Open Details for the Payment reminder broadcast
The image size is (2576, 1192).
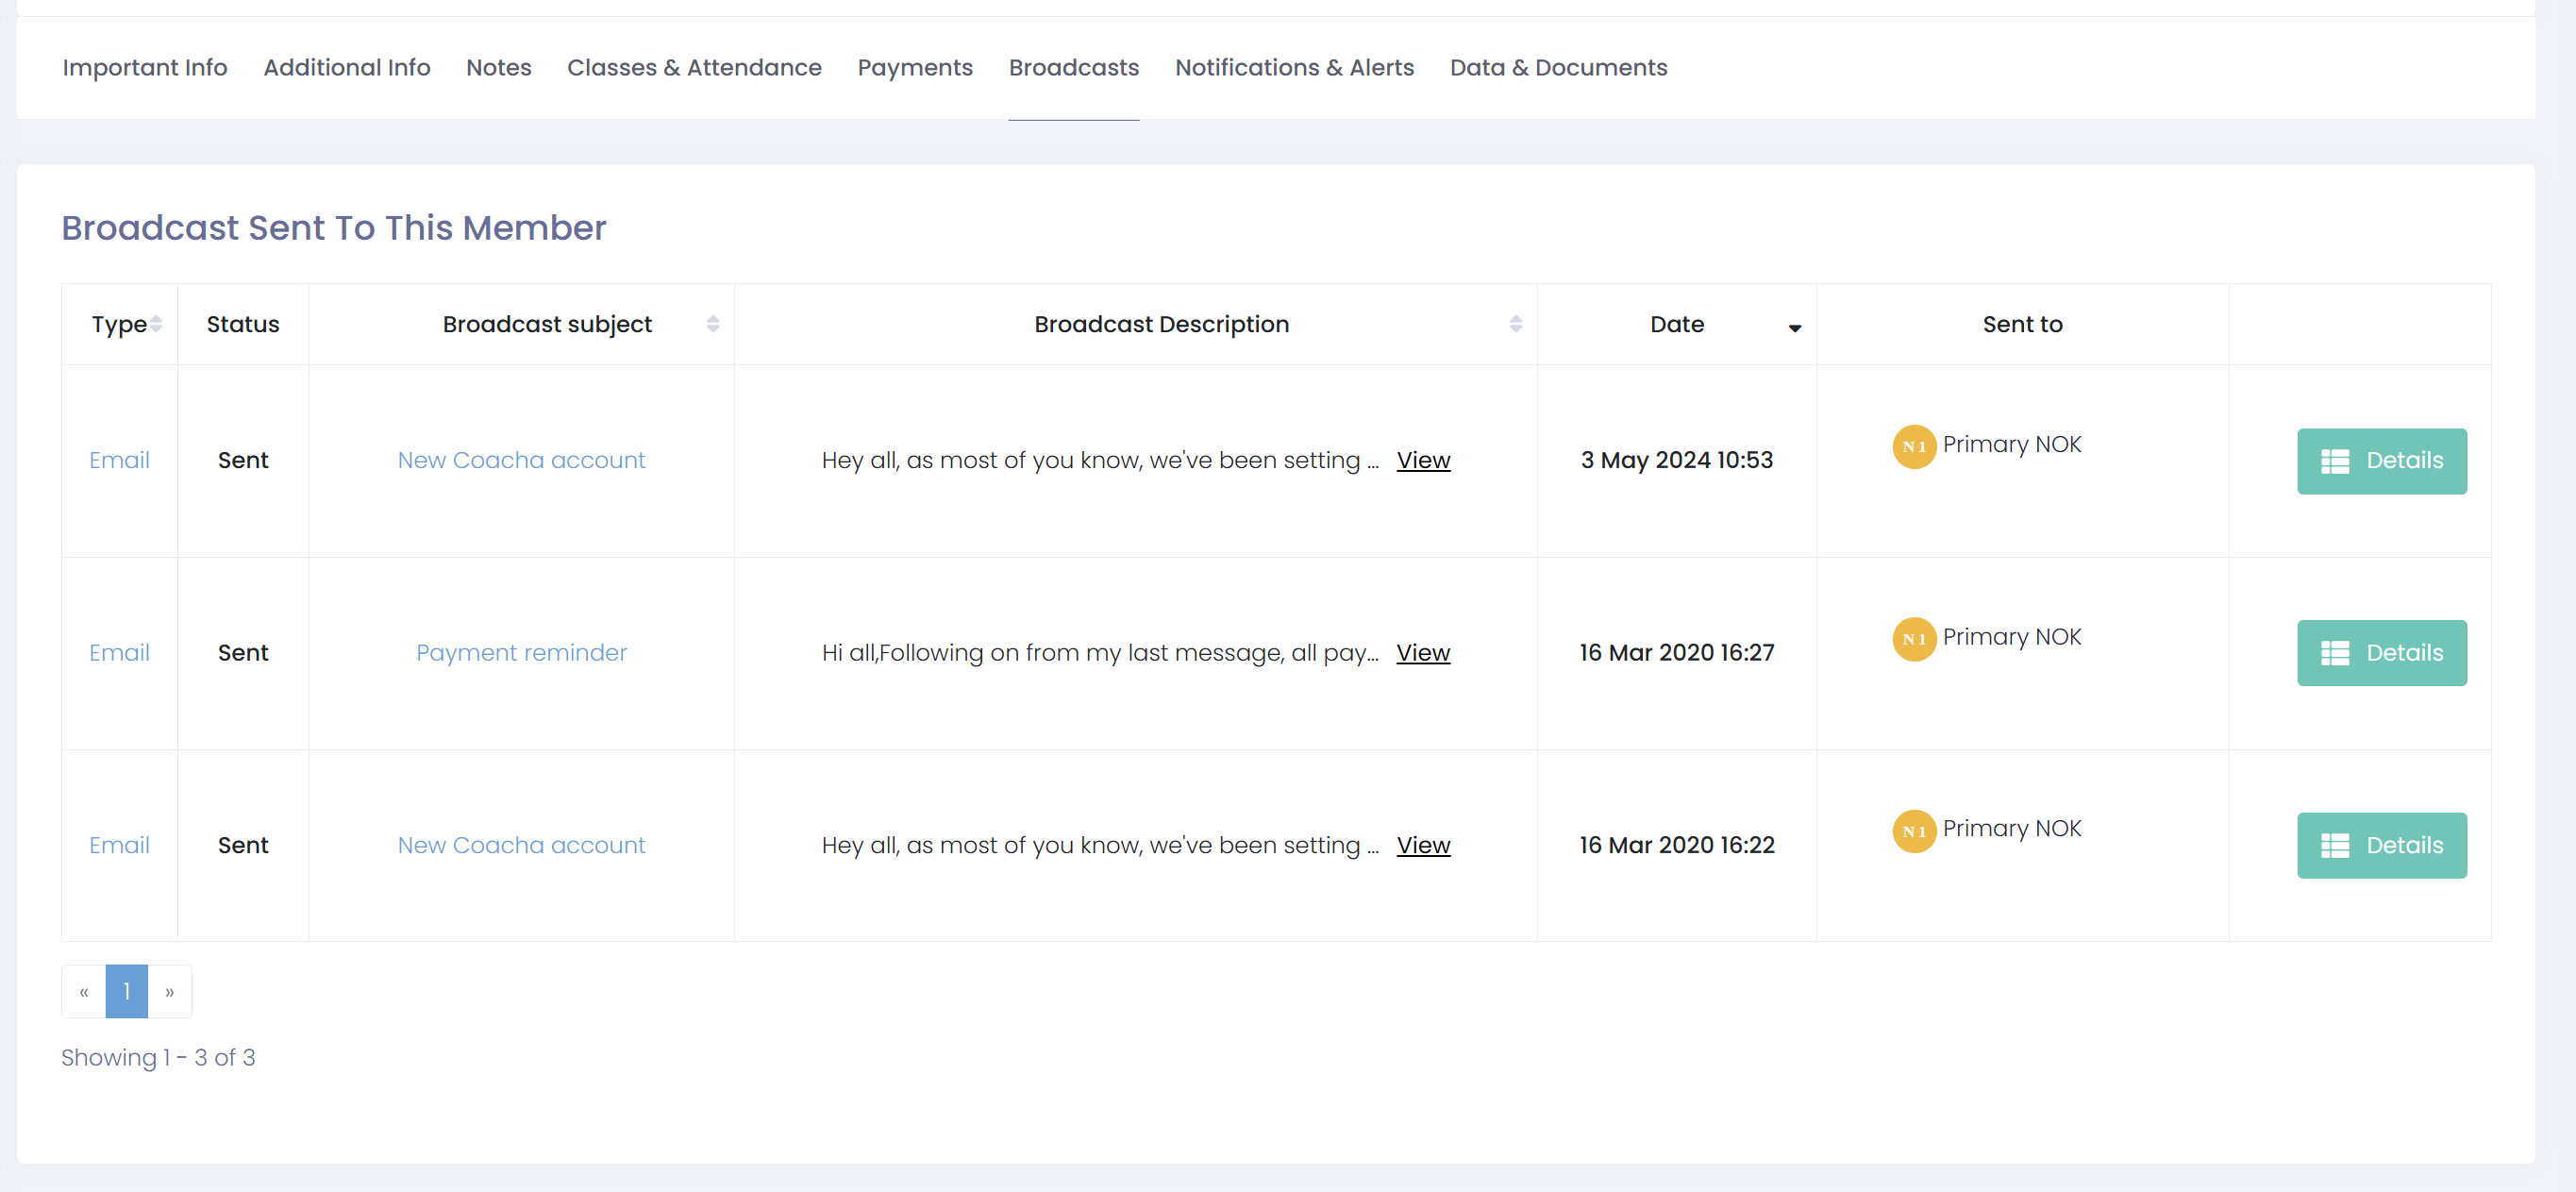(x=2380, y=653)
